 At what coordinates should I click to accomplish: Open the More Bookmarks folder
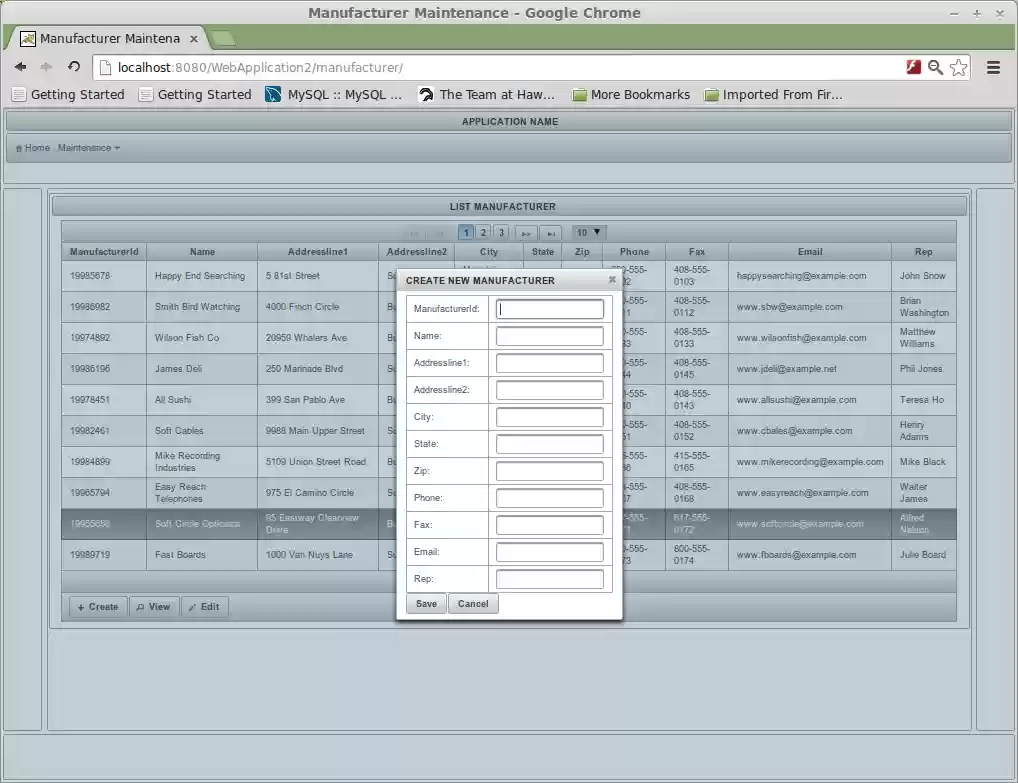[631, 95]
